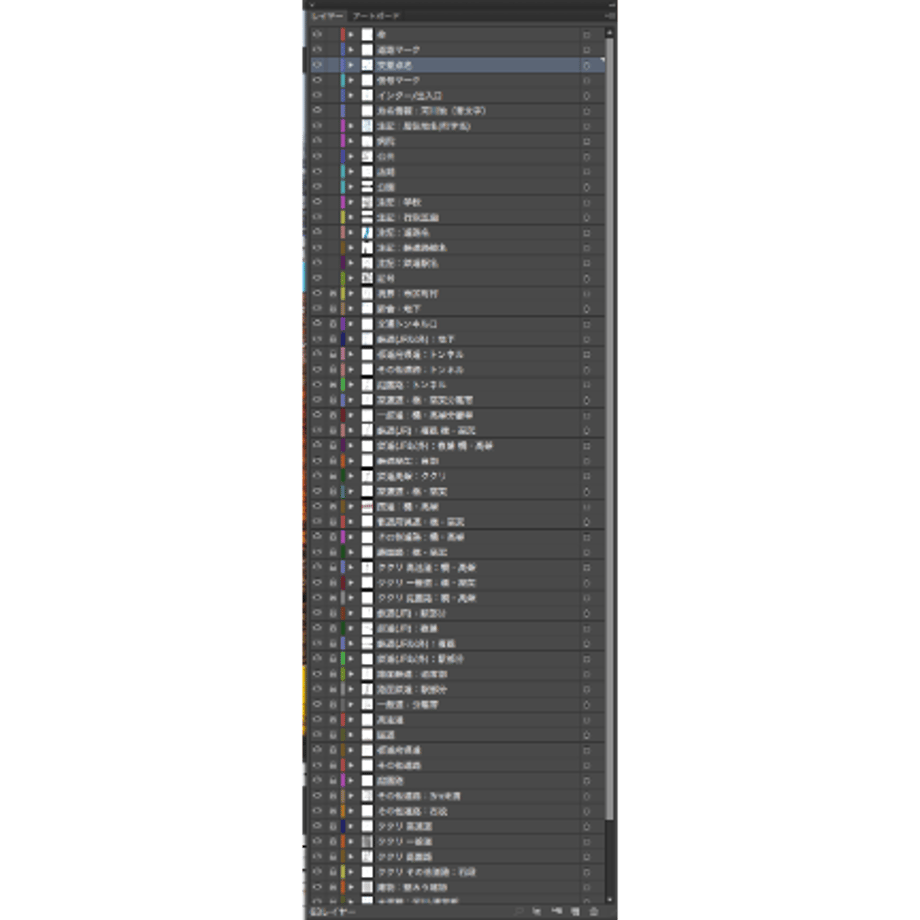Expand the 信号マーク layer
This screenshot has width=920, height=920.
(x=351, y=80)
